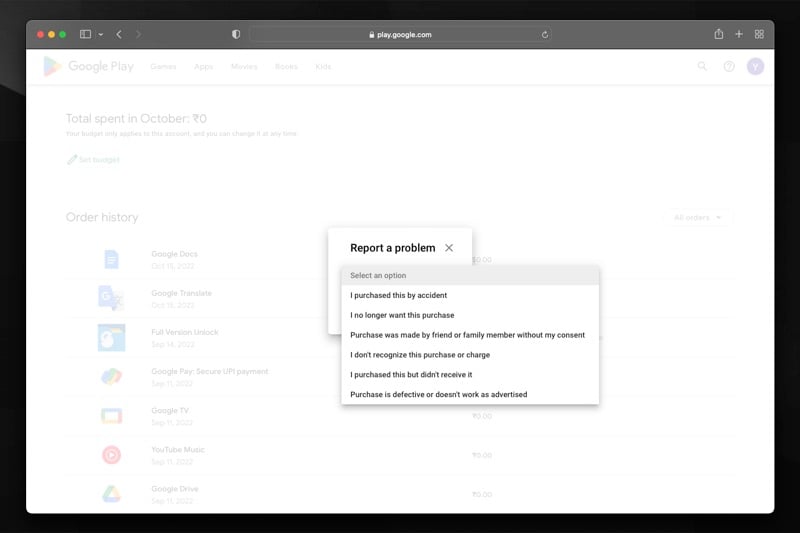The image size is (800, 533).
Task: Open the account avatar Y
Action: click(x=755, y=66)
